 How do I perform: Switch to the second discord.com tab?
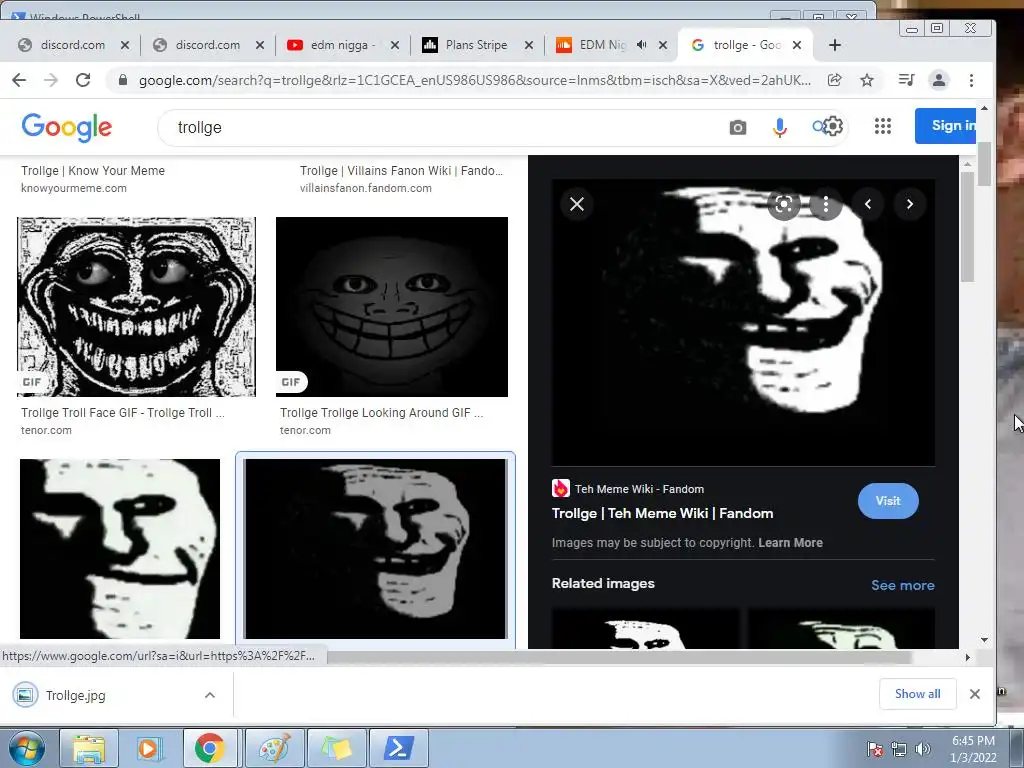[x=207, y=45]
